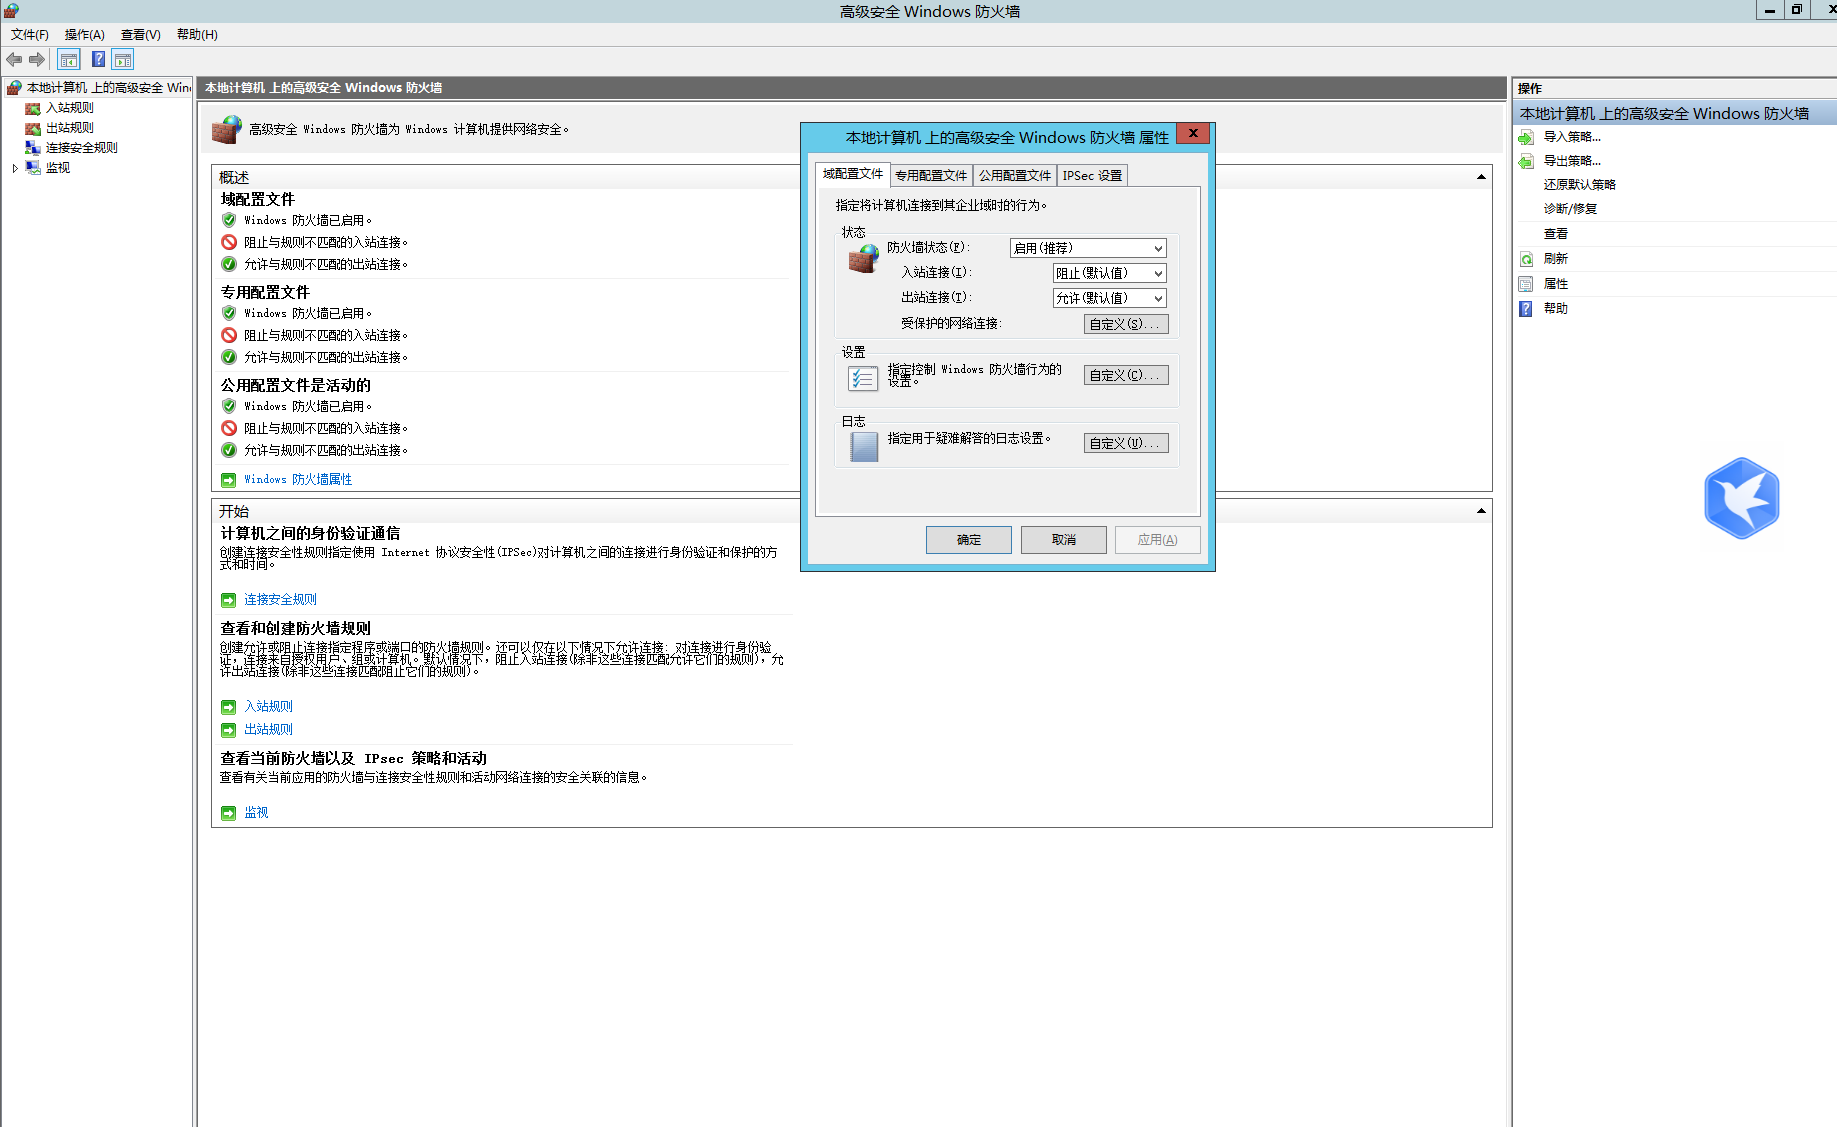Click 还原默认策略 in actions pane
The image size is (1837, 1127).
click(1580, 185)
